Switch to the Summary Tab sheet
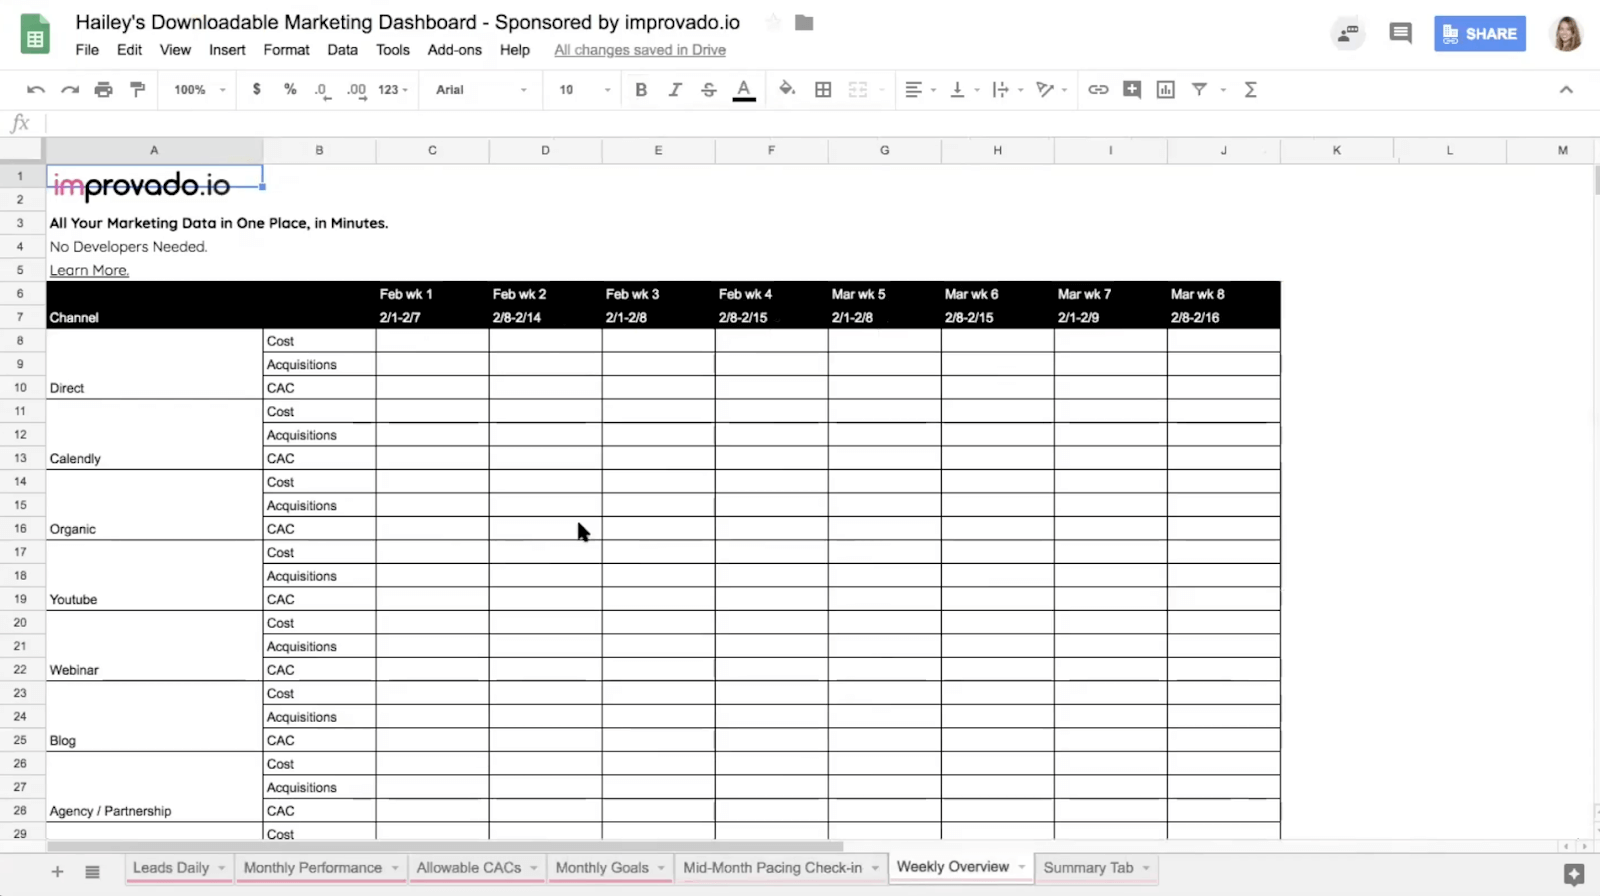This screenshot has width=1600, height=896. [x=1088, y=868]
